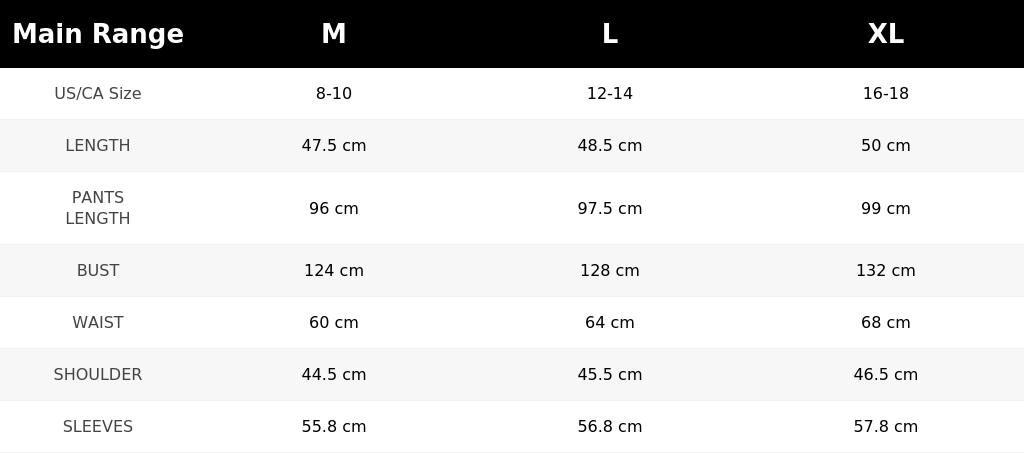Select the L size column header
Viewport: 1024px width, 453px height.
click(609, 34)
